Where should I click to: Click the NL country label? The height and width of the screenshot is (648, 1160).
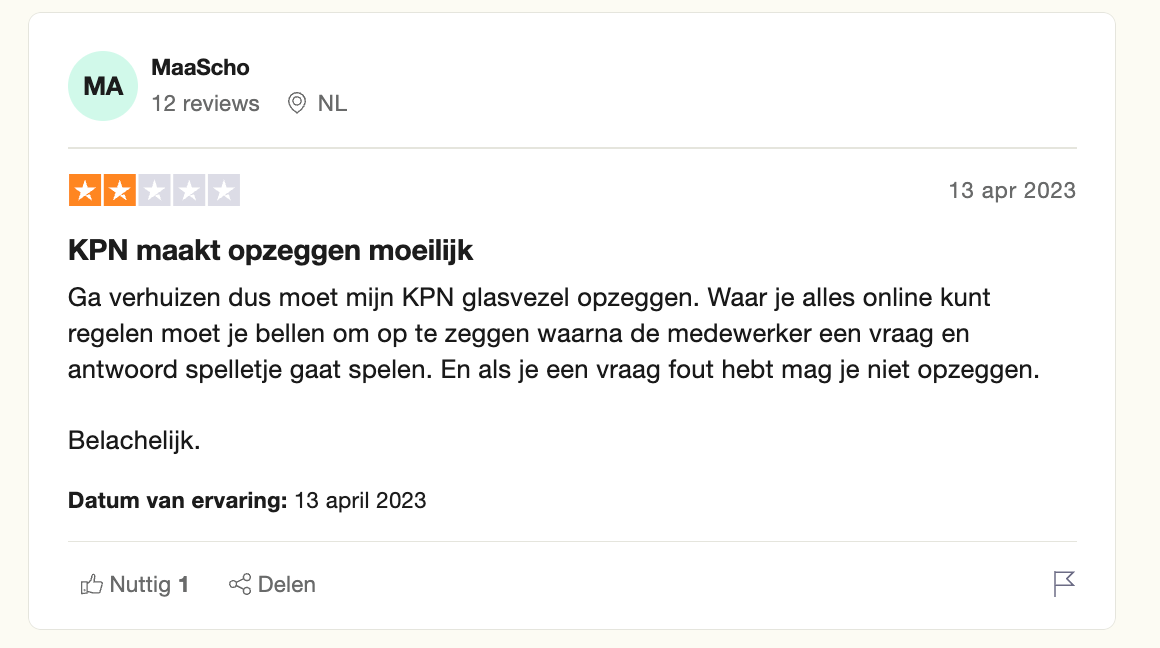332,104
